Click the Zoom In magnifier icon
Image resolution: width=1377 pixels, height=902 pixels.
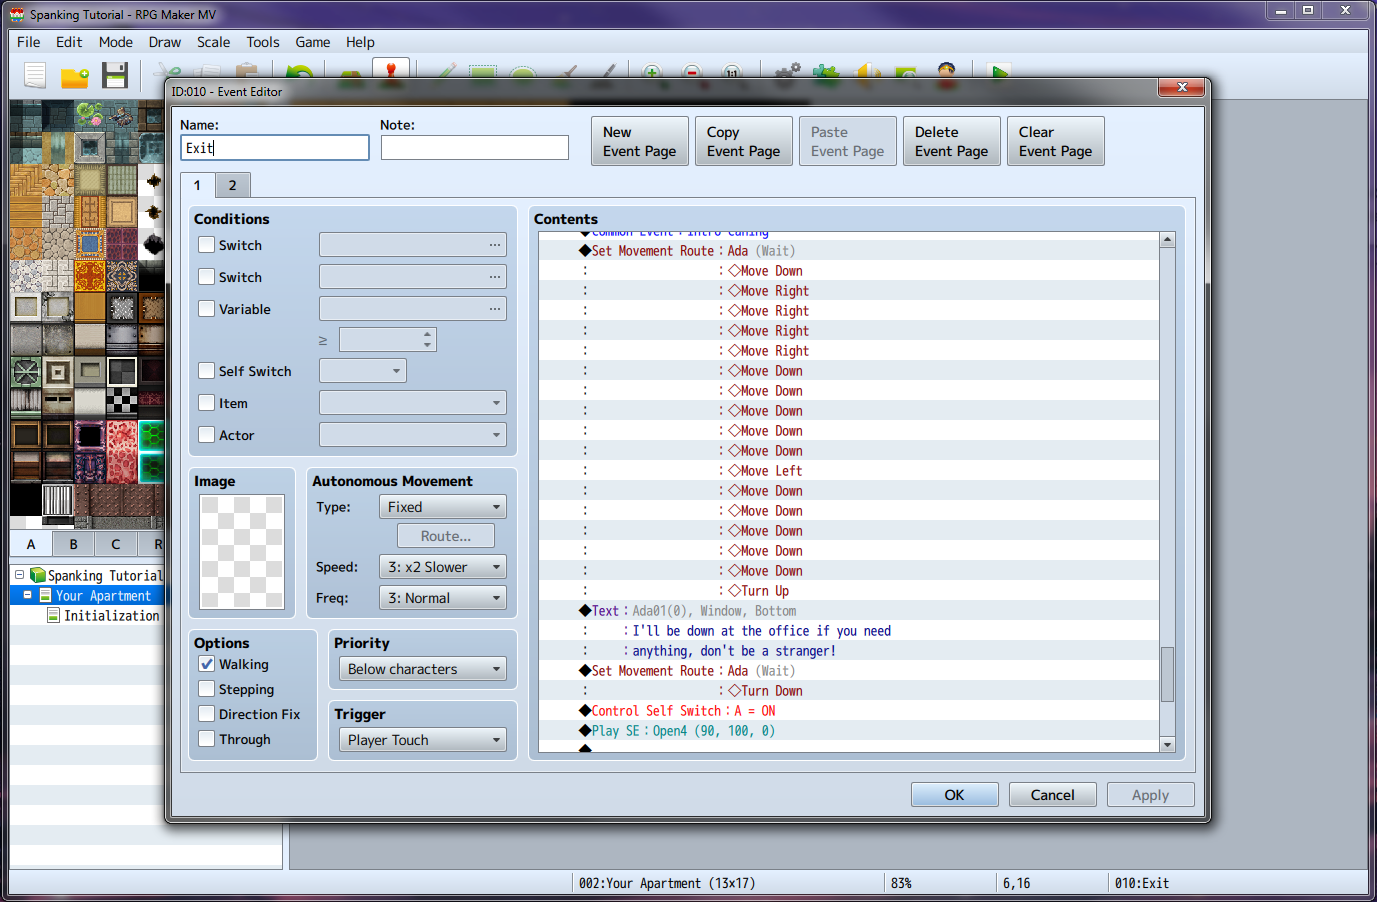652,72
